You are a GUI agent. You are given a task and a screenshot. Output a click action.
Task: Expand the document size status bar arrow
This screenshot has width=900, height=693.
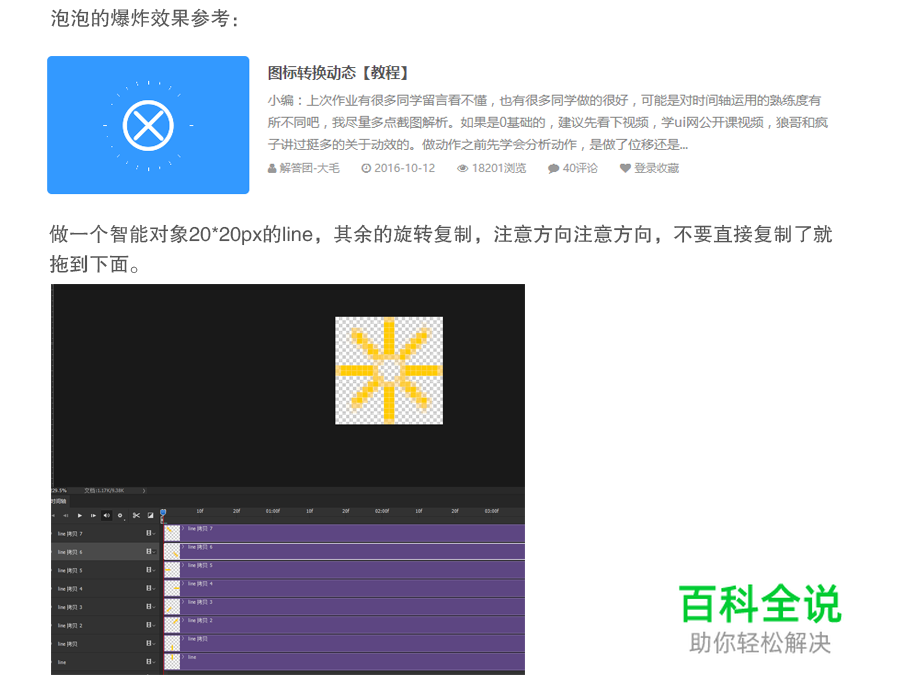pyautogui.click(x=143, y=489)
